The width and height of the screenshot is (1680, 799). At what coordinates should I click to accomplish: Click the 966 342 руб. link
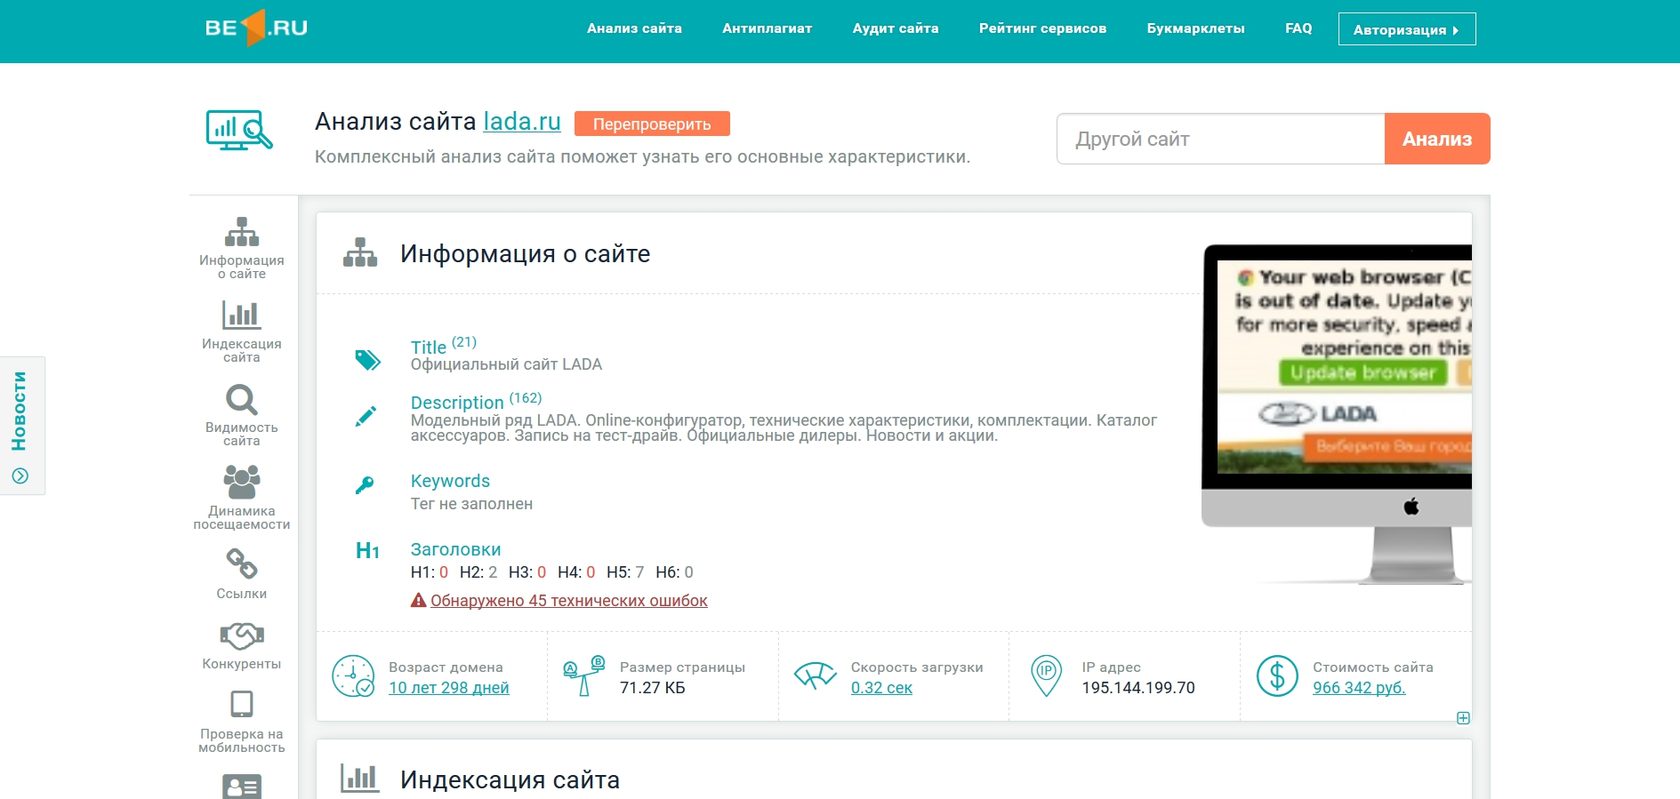click(1359, 688)
